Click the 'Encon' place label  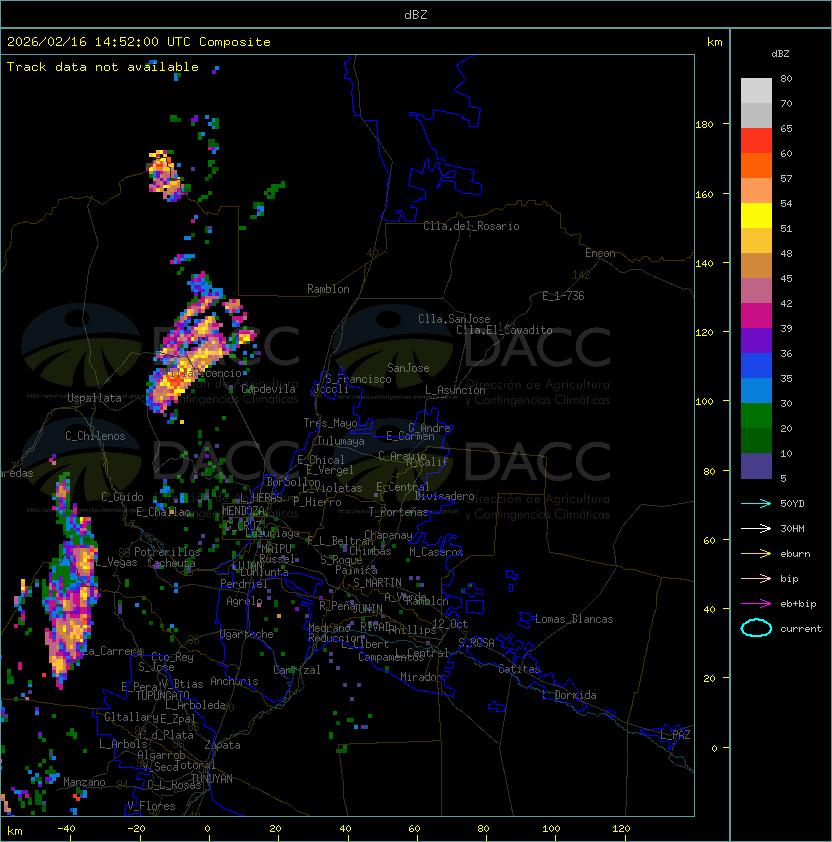600,253
